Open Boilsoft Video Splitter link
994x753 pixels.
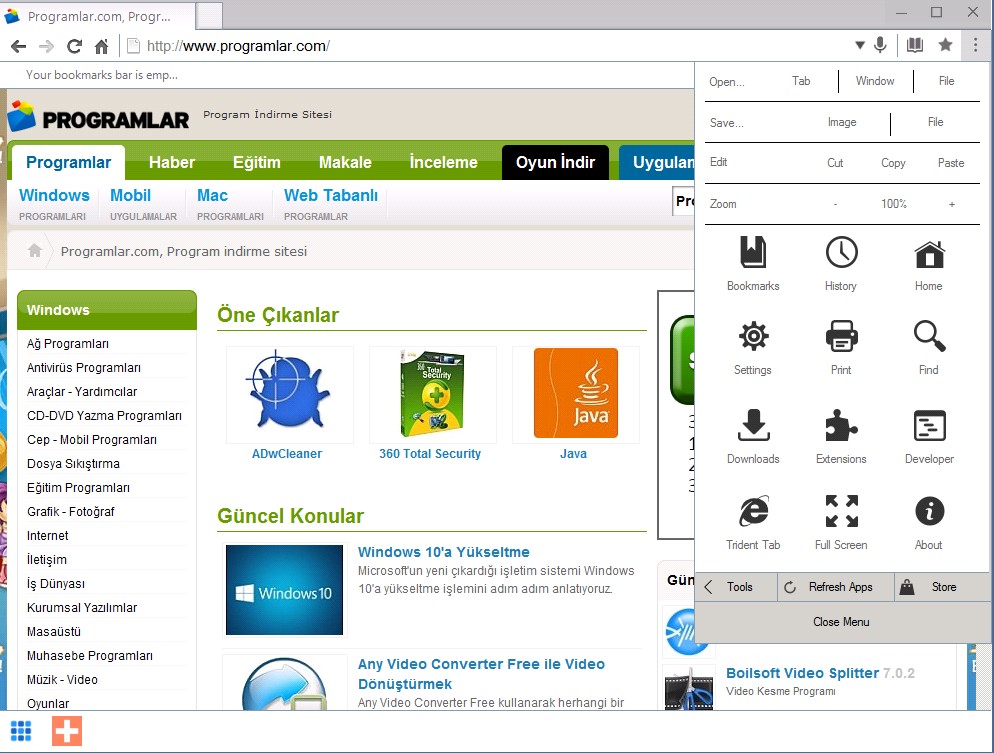click(x=803, y=673)
